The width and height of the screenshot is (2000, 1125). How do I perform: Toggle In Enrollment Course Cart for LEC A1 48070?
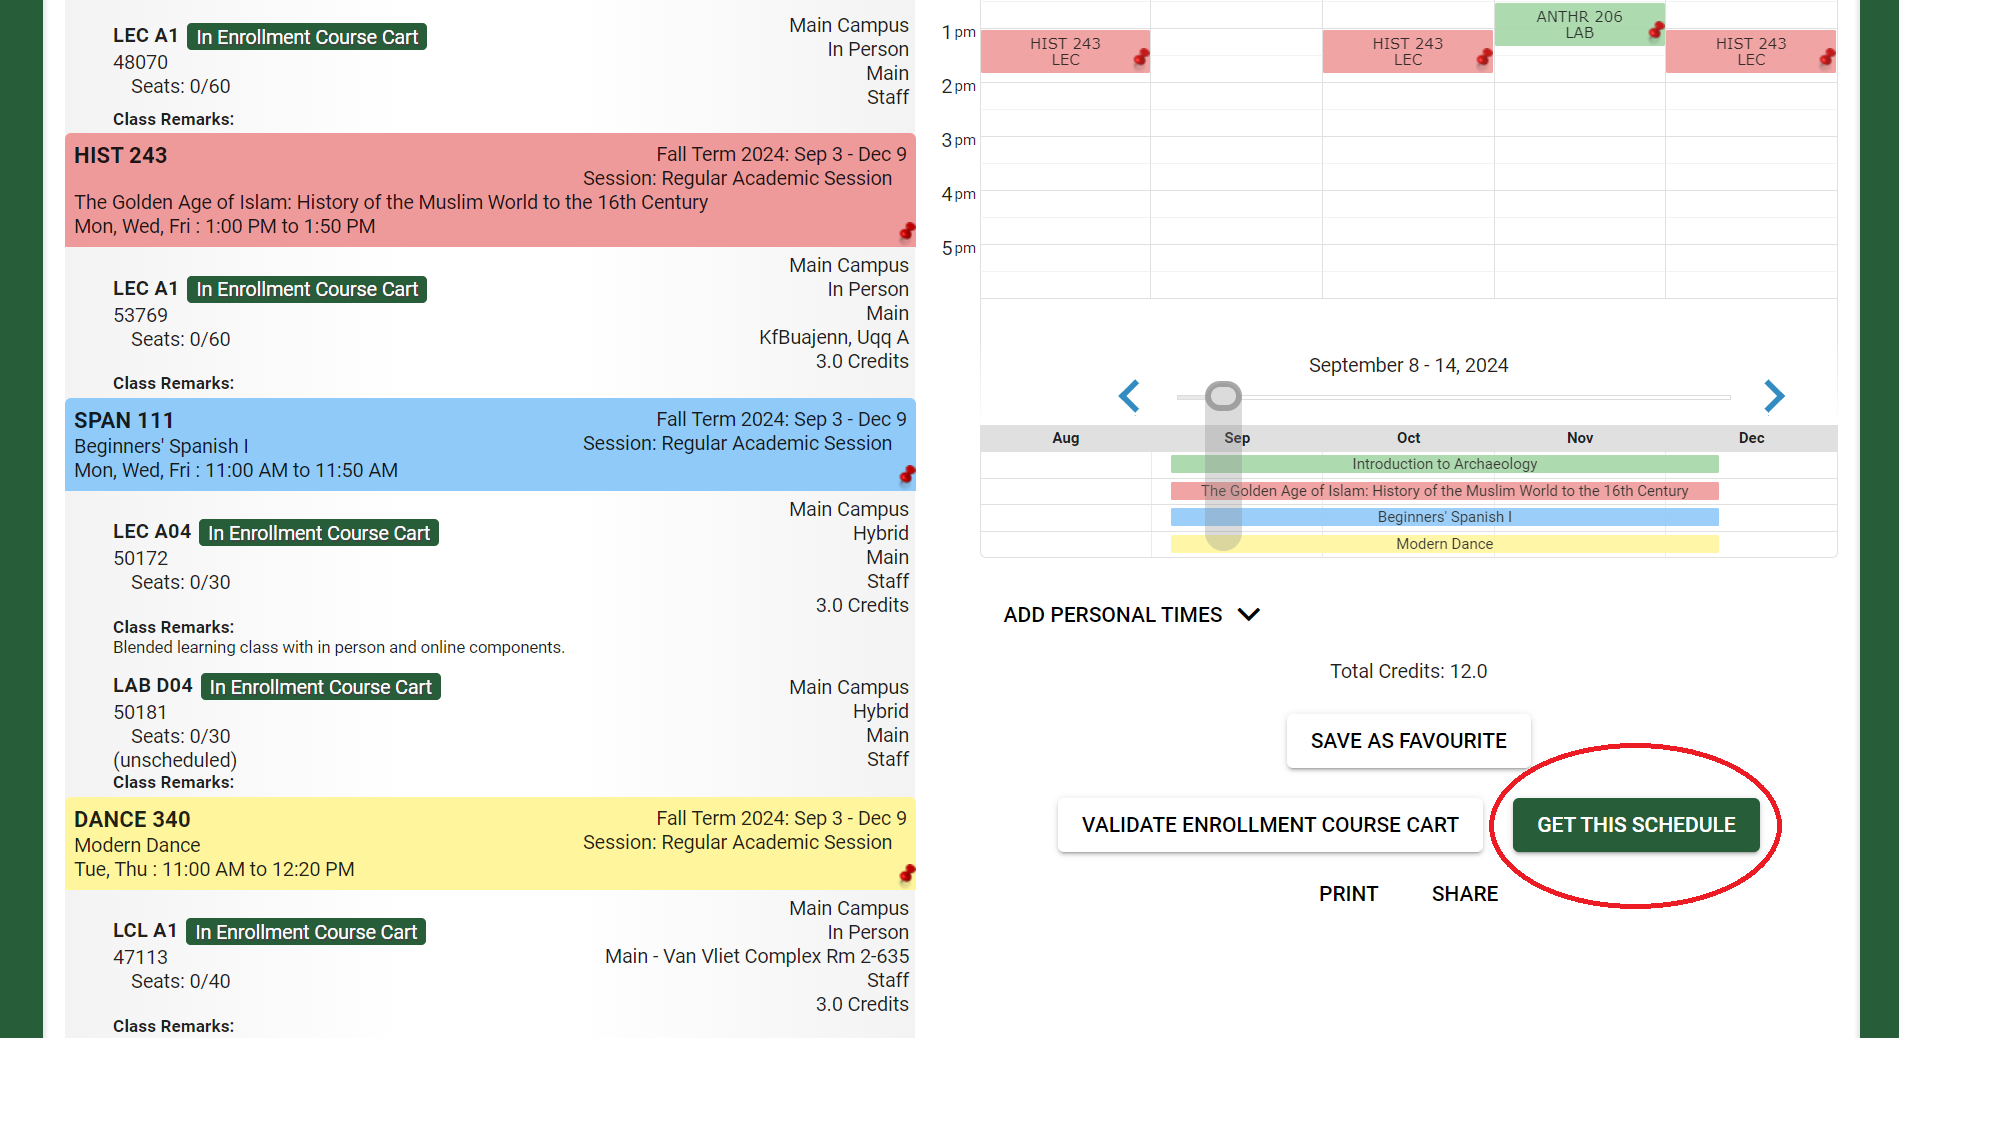[306, 36]
